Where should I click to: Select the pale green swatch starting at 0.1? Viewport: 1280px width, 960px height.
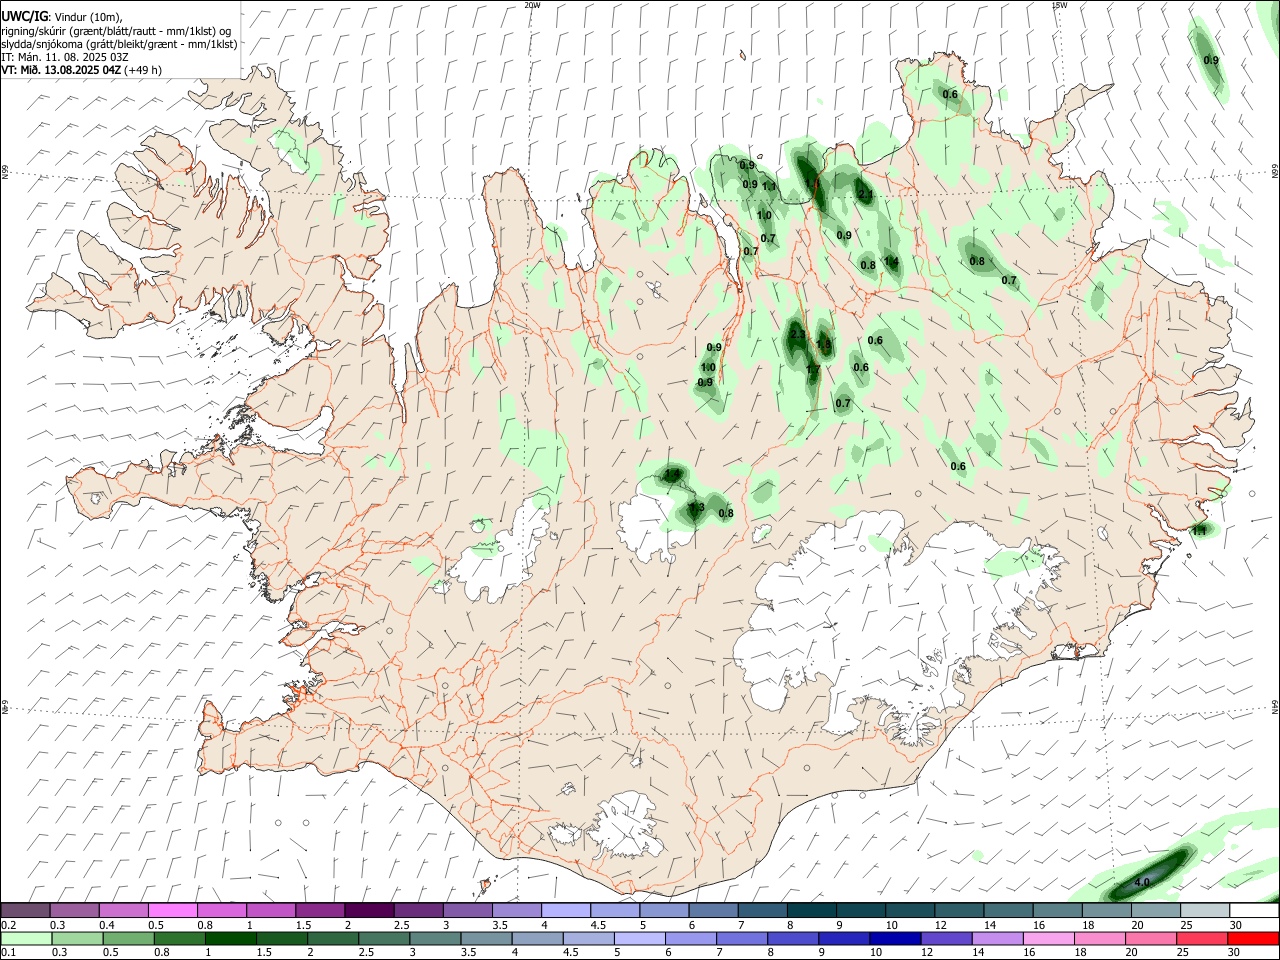pos(26,938)
